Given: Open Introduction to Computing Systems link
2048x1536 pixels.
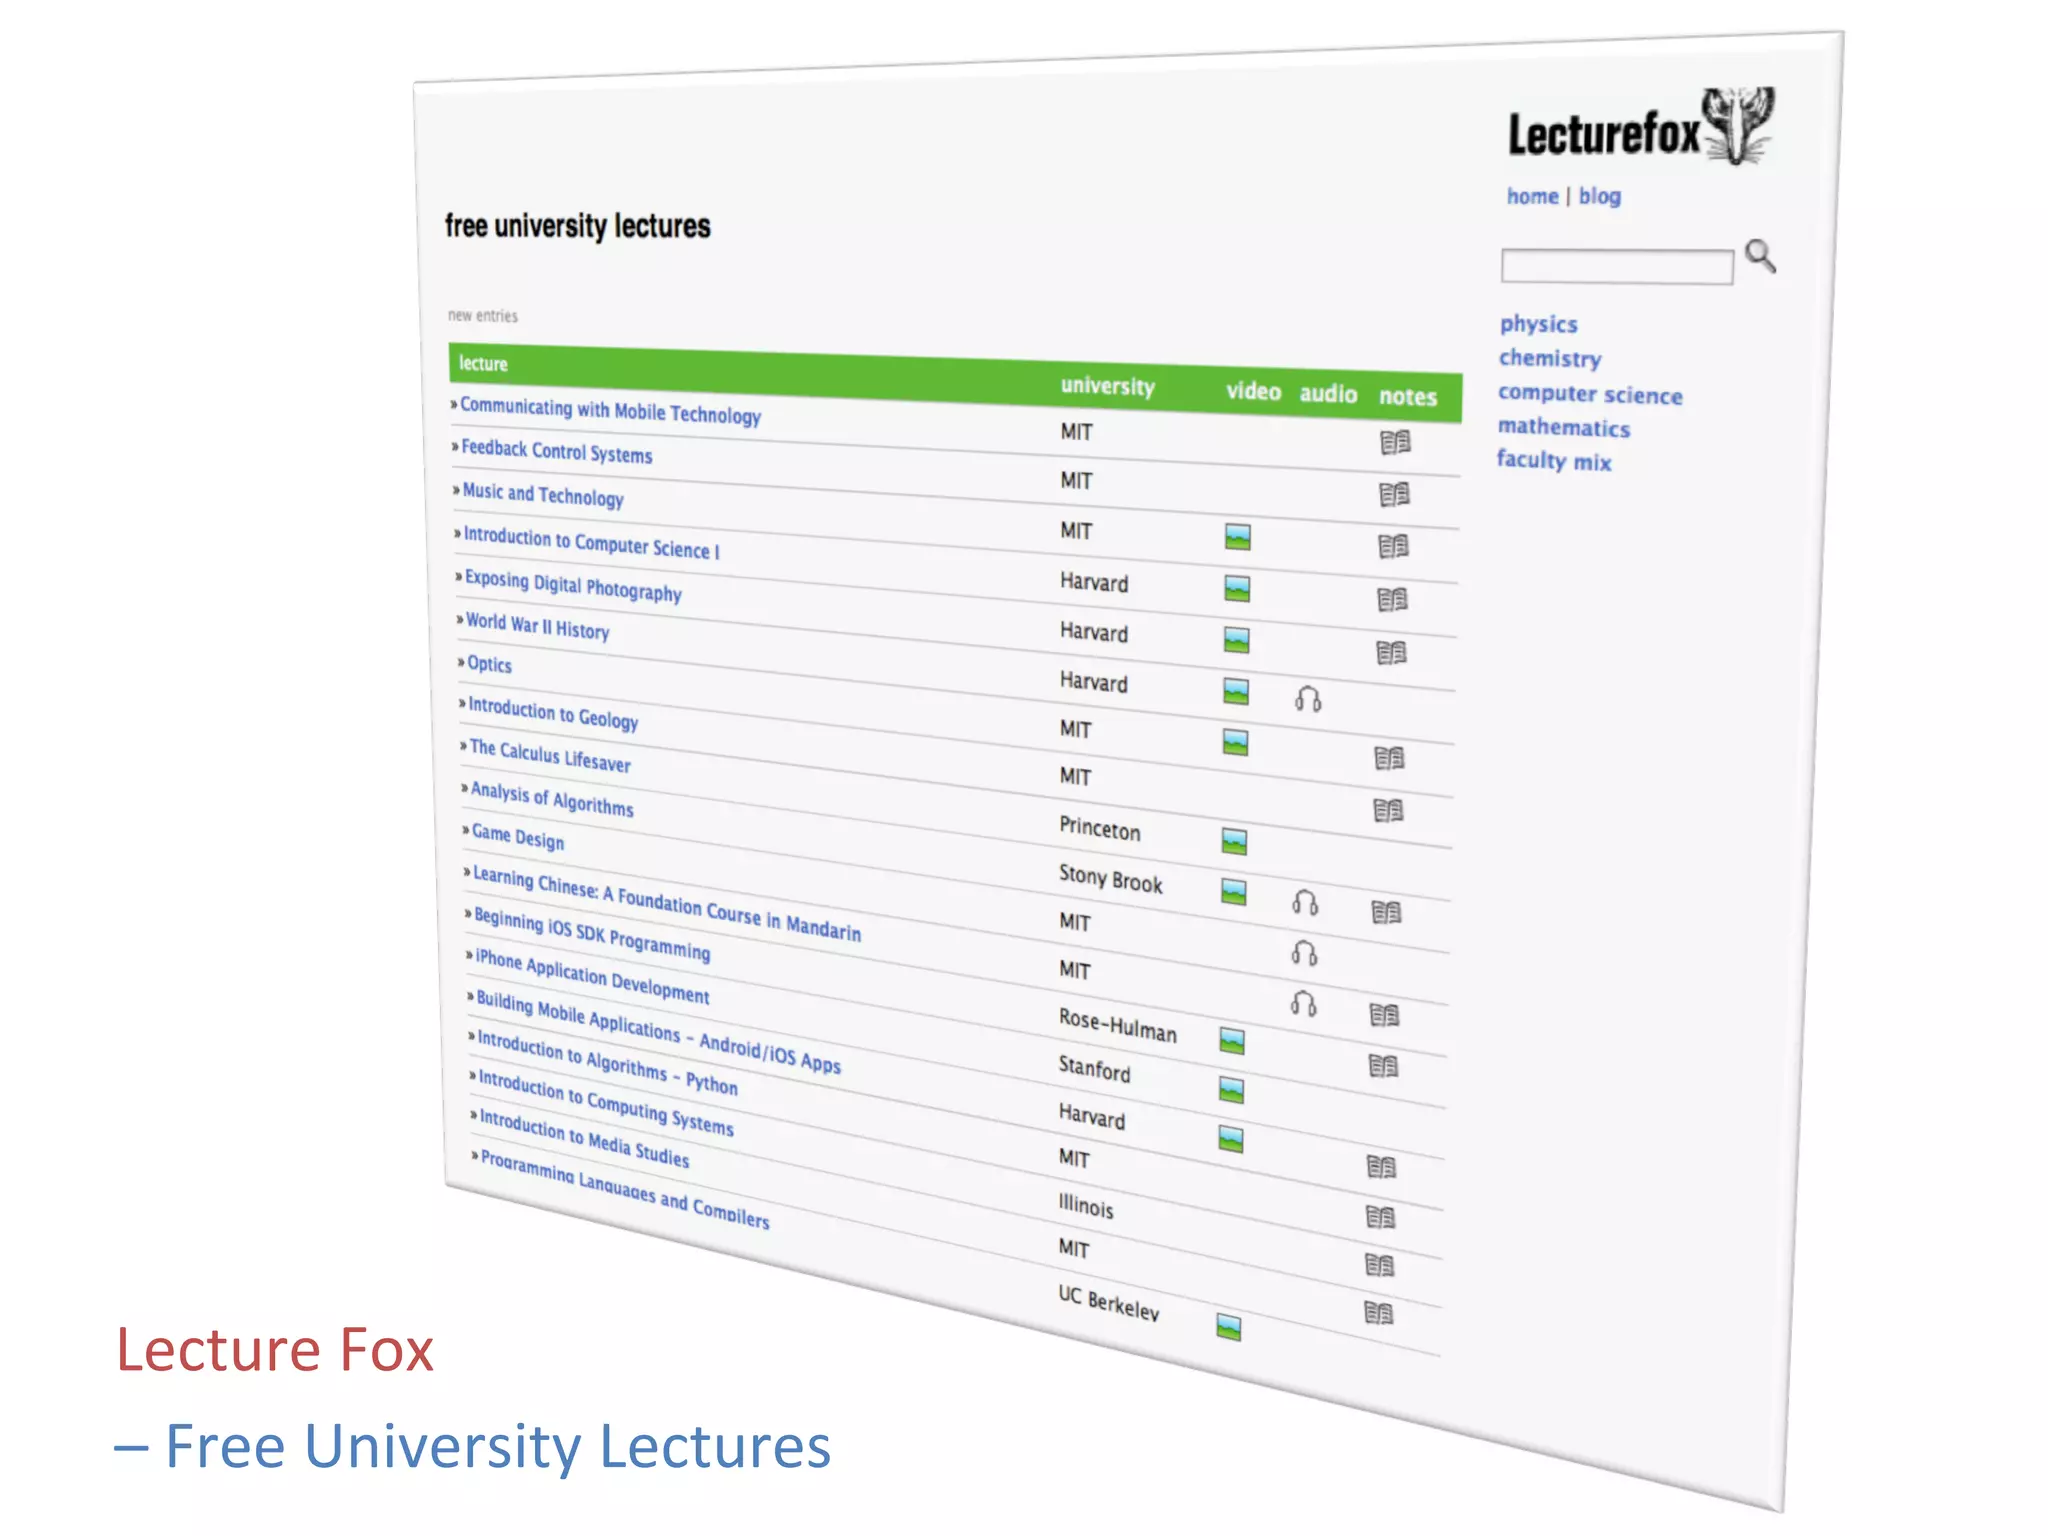Looking at the screenshot, I should (606, 1103).
